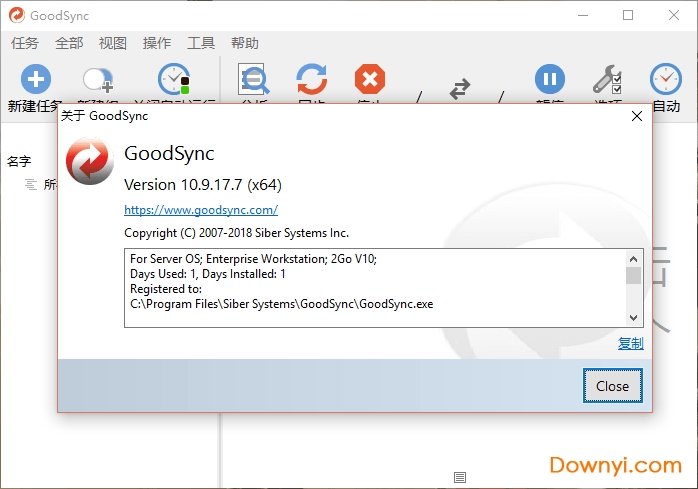
Task: Open the 帮助 menu
Action: 244,43
